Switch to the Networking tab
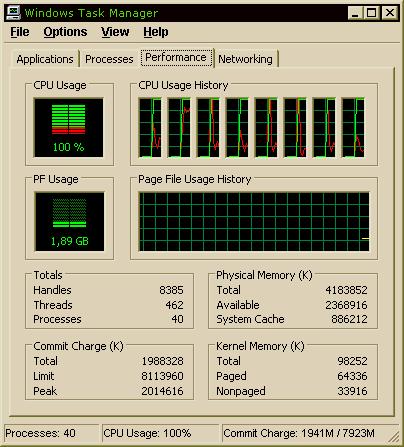The width and height of the screenshot is (404, 447). (x=245, y=59)
